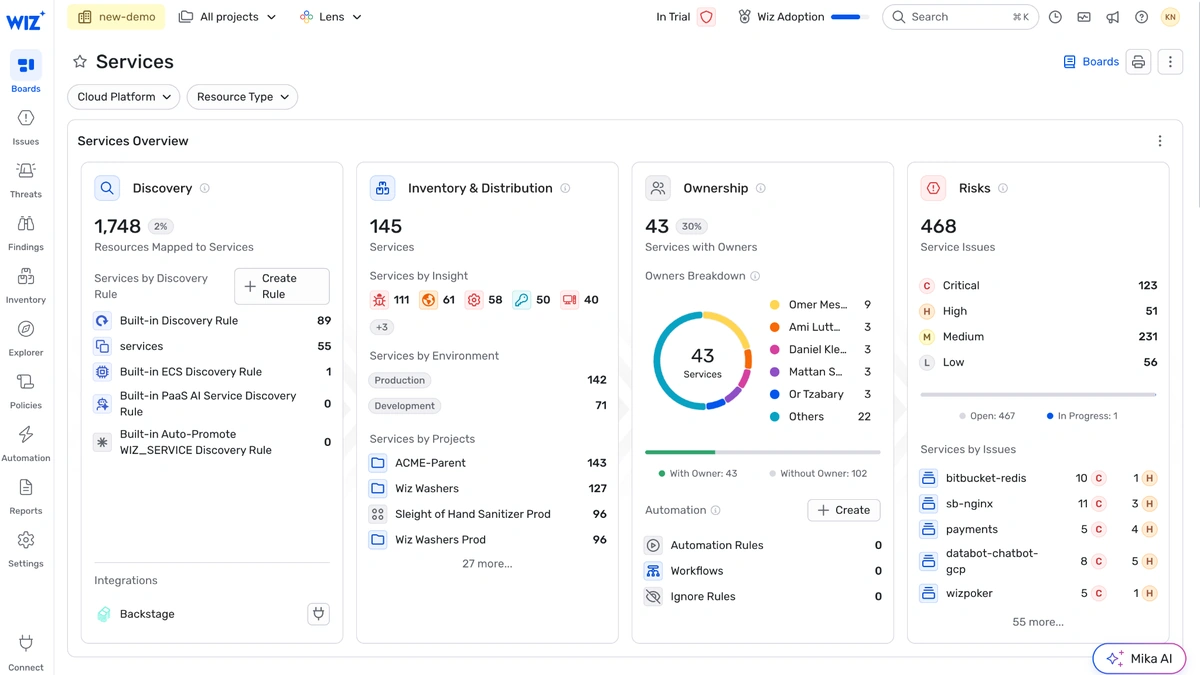Go to Boards in sidebar
Viewport: 1200px width, 675px height.
26,74
